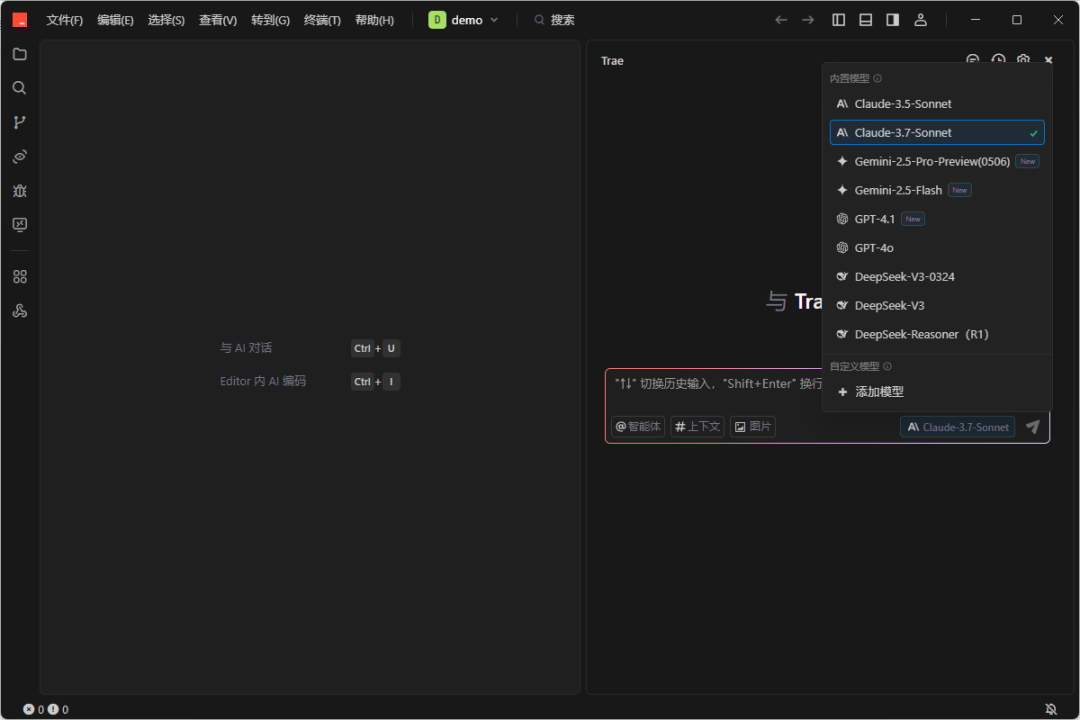
Task: Open the AI panel settings gear icon
Action: coord(1023,61)
